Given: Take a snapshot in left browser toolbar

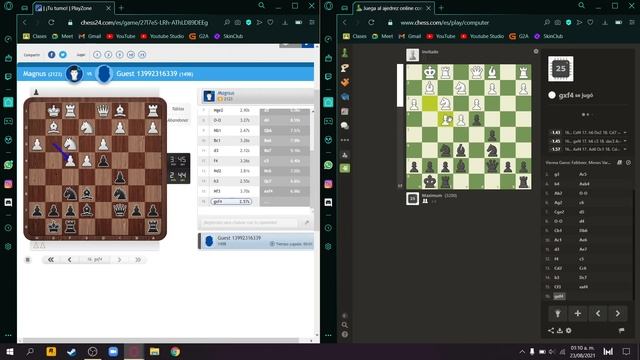Looking at the screenshot, I should click(238, 22).
